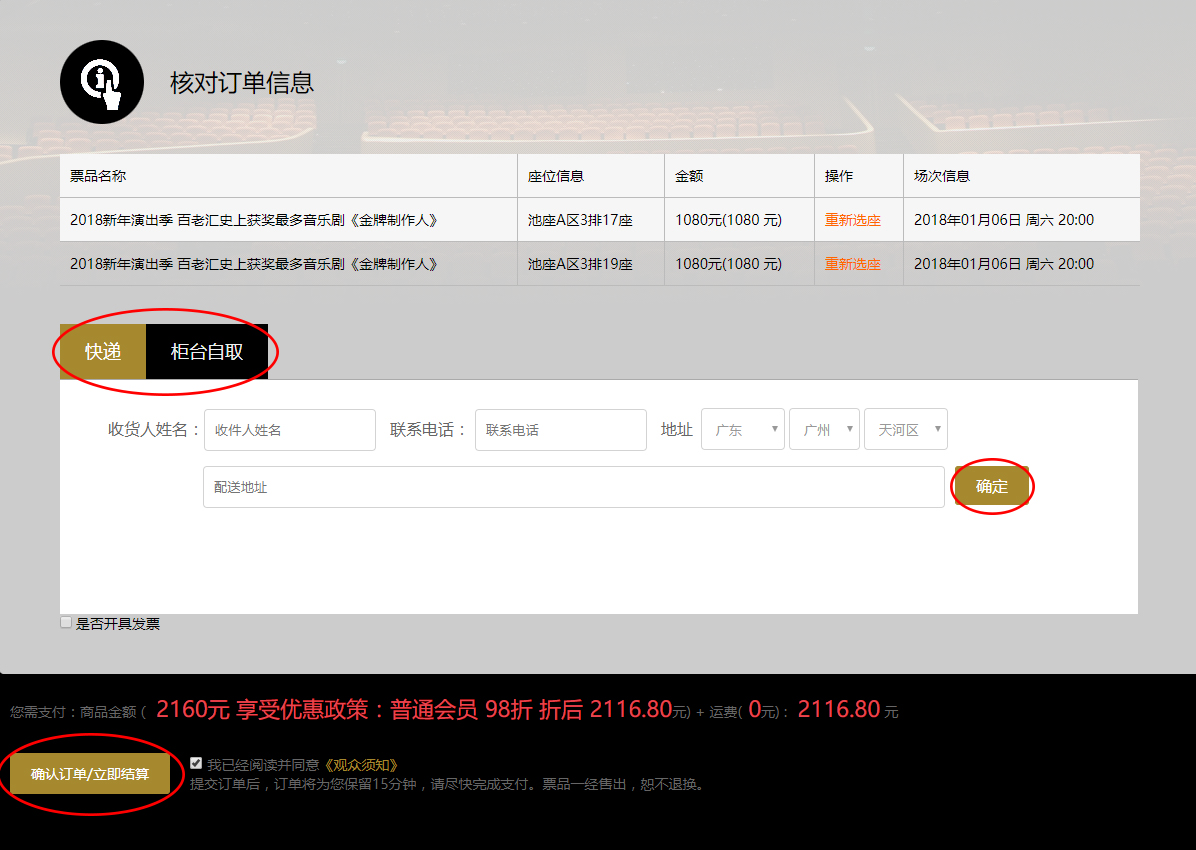Select the first 《金牌制作人》 ticket name
Screen dimensions: 1196x850
click(286, 218)
